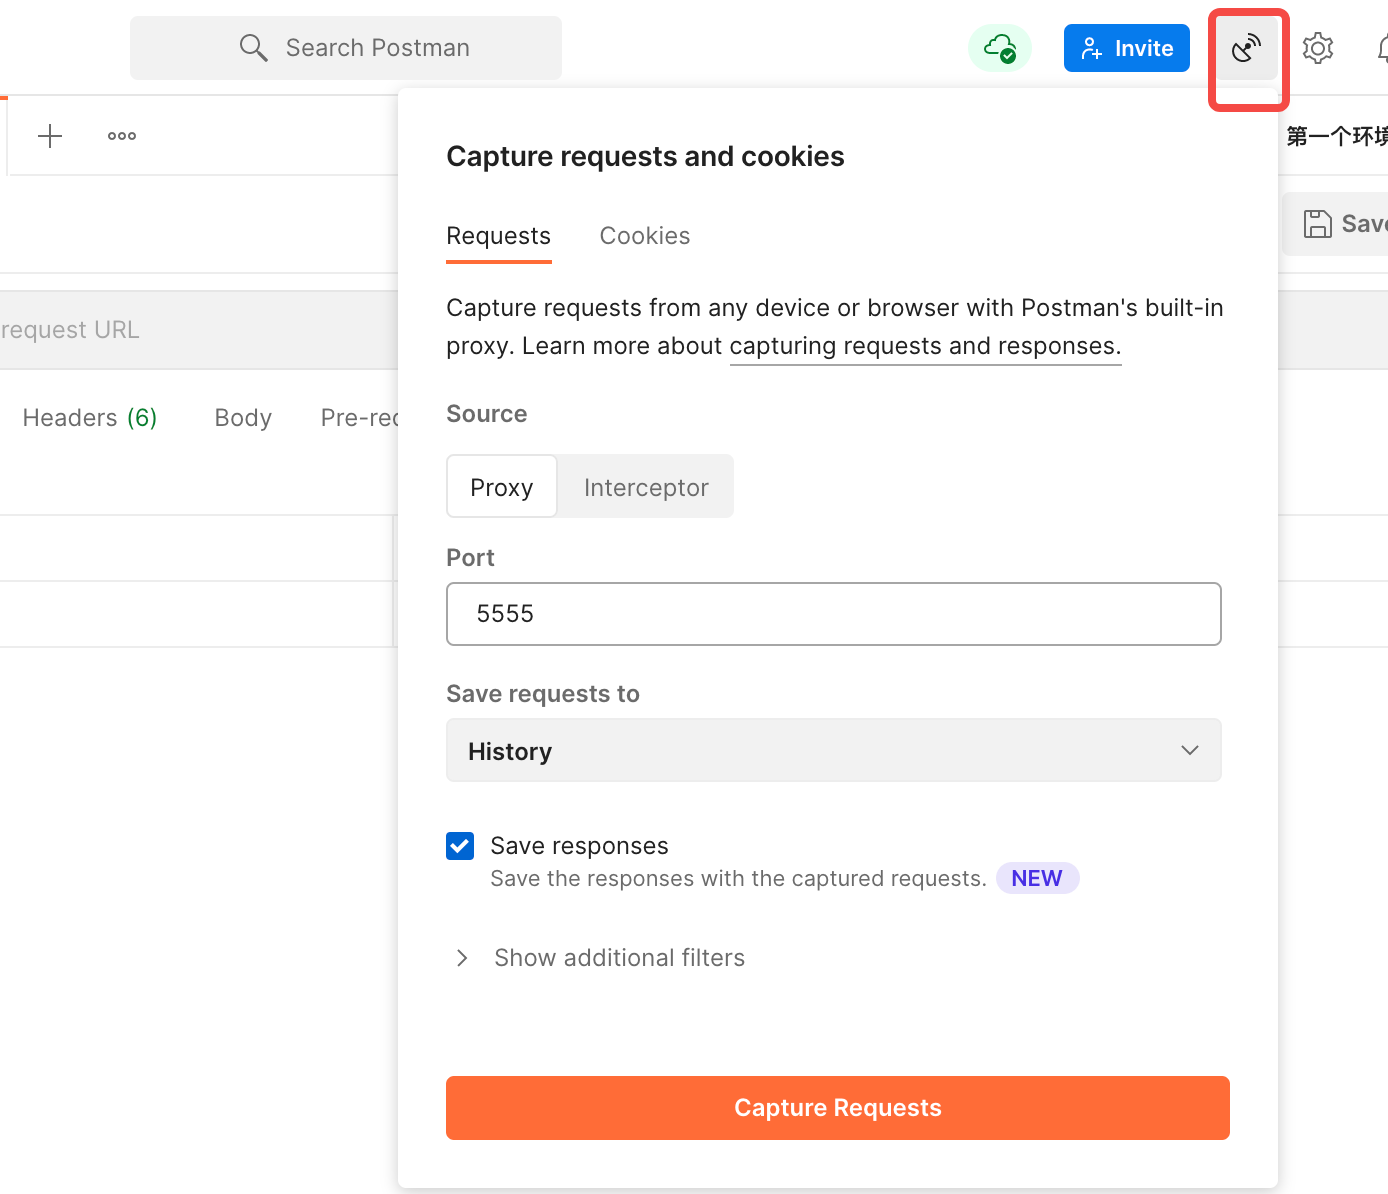The height and width of the screenshot is (1194, 1388).
Task: Click the Invite button
Action: (x=1126, y=48)
